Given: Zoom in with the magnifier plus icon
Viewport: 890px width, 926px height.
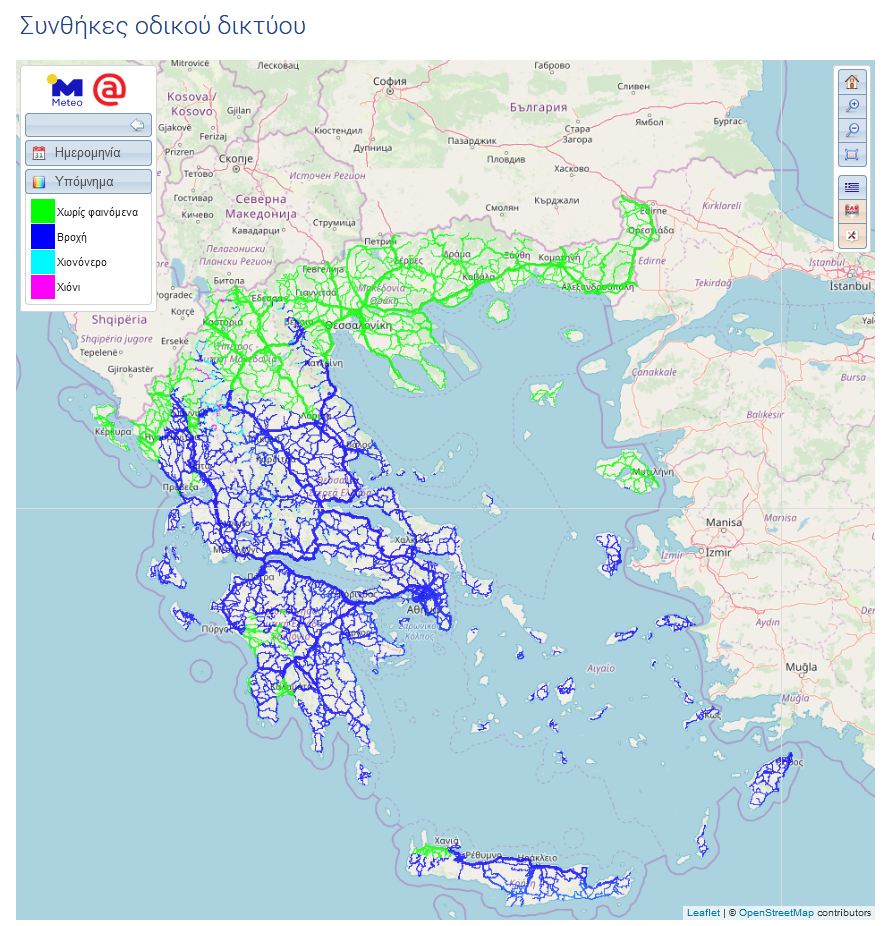Looking at the screenshot, I should point(852,106).
